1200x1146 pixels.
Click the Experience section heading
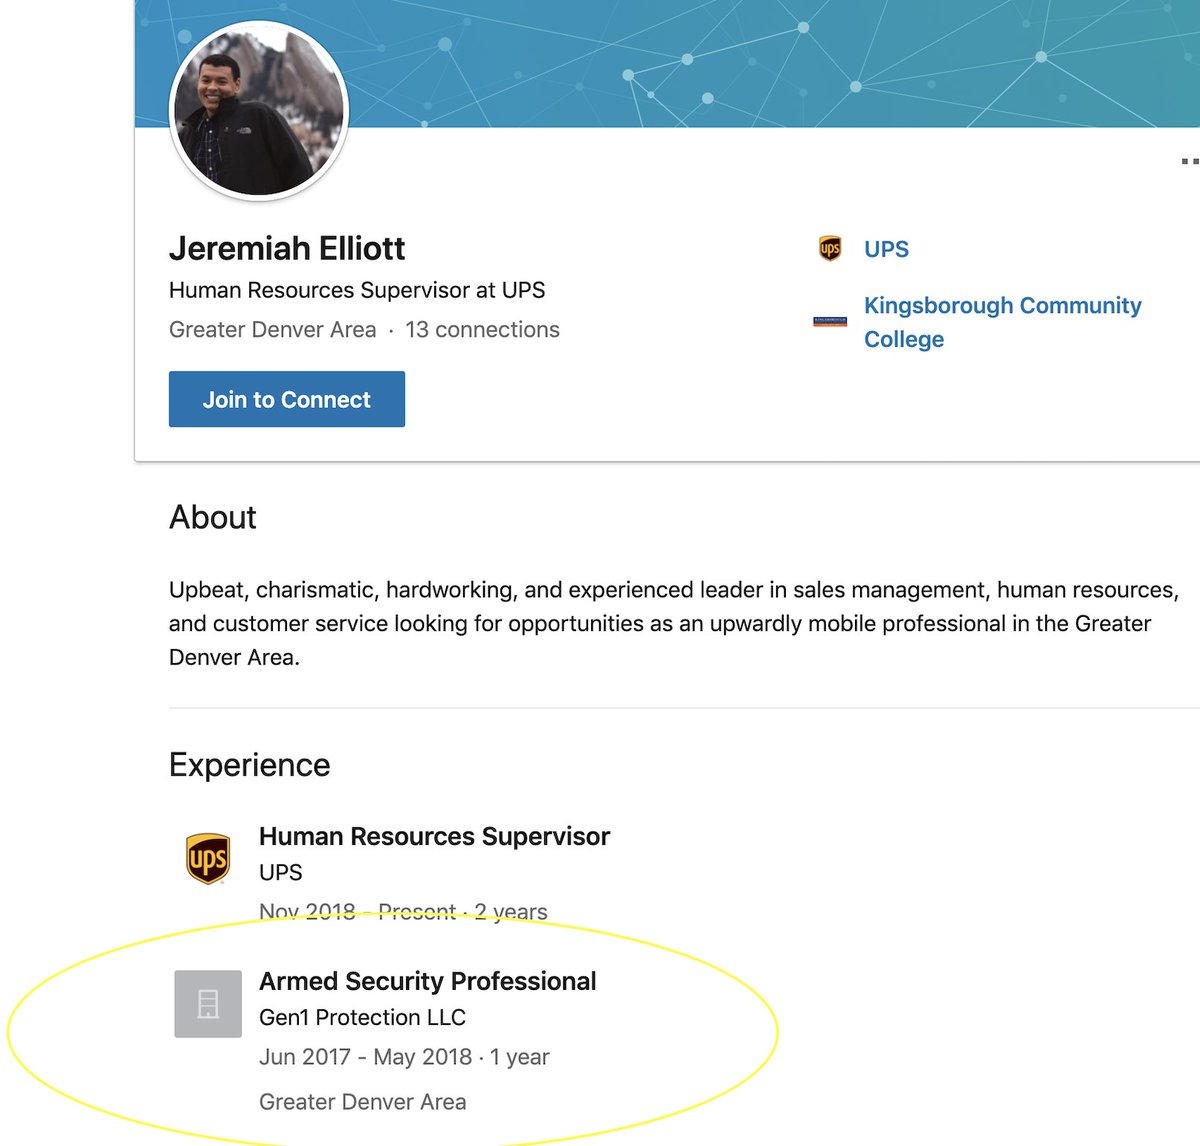tap(250, 764)
